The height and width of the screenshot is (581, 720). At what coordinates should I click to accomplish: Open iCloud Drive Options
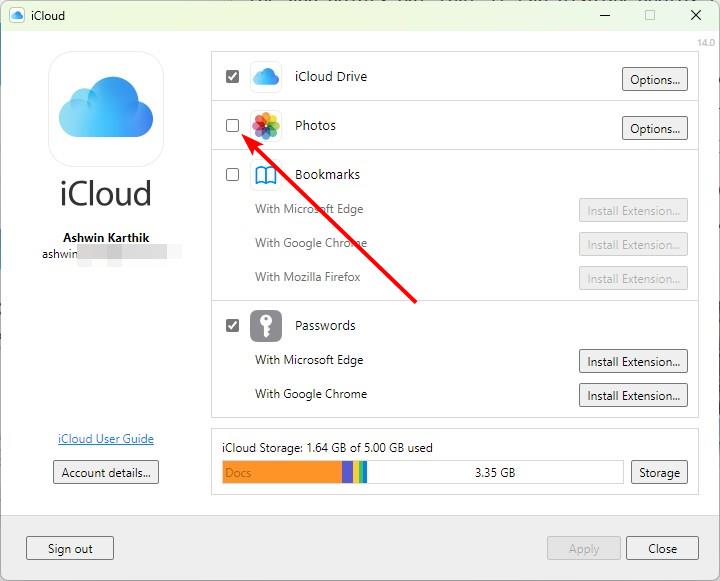655,79
